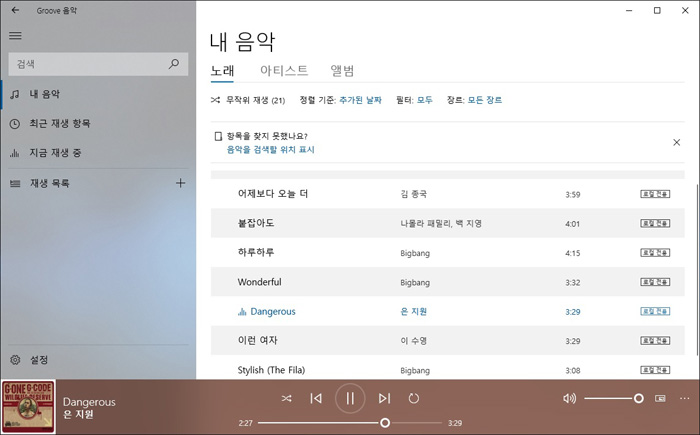Click local-only badge on 붙잡아도 row

[x=655, y=223]
